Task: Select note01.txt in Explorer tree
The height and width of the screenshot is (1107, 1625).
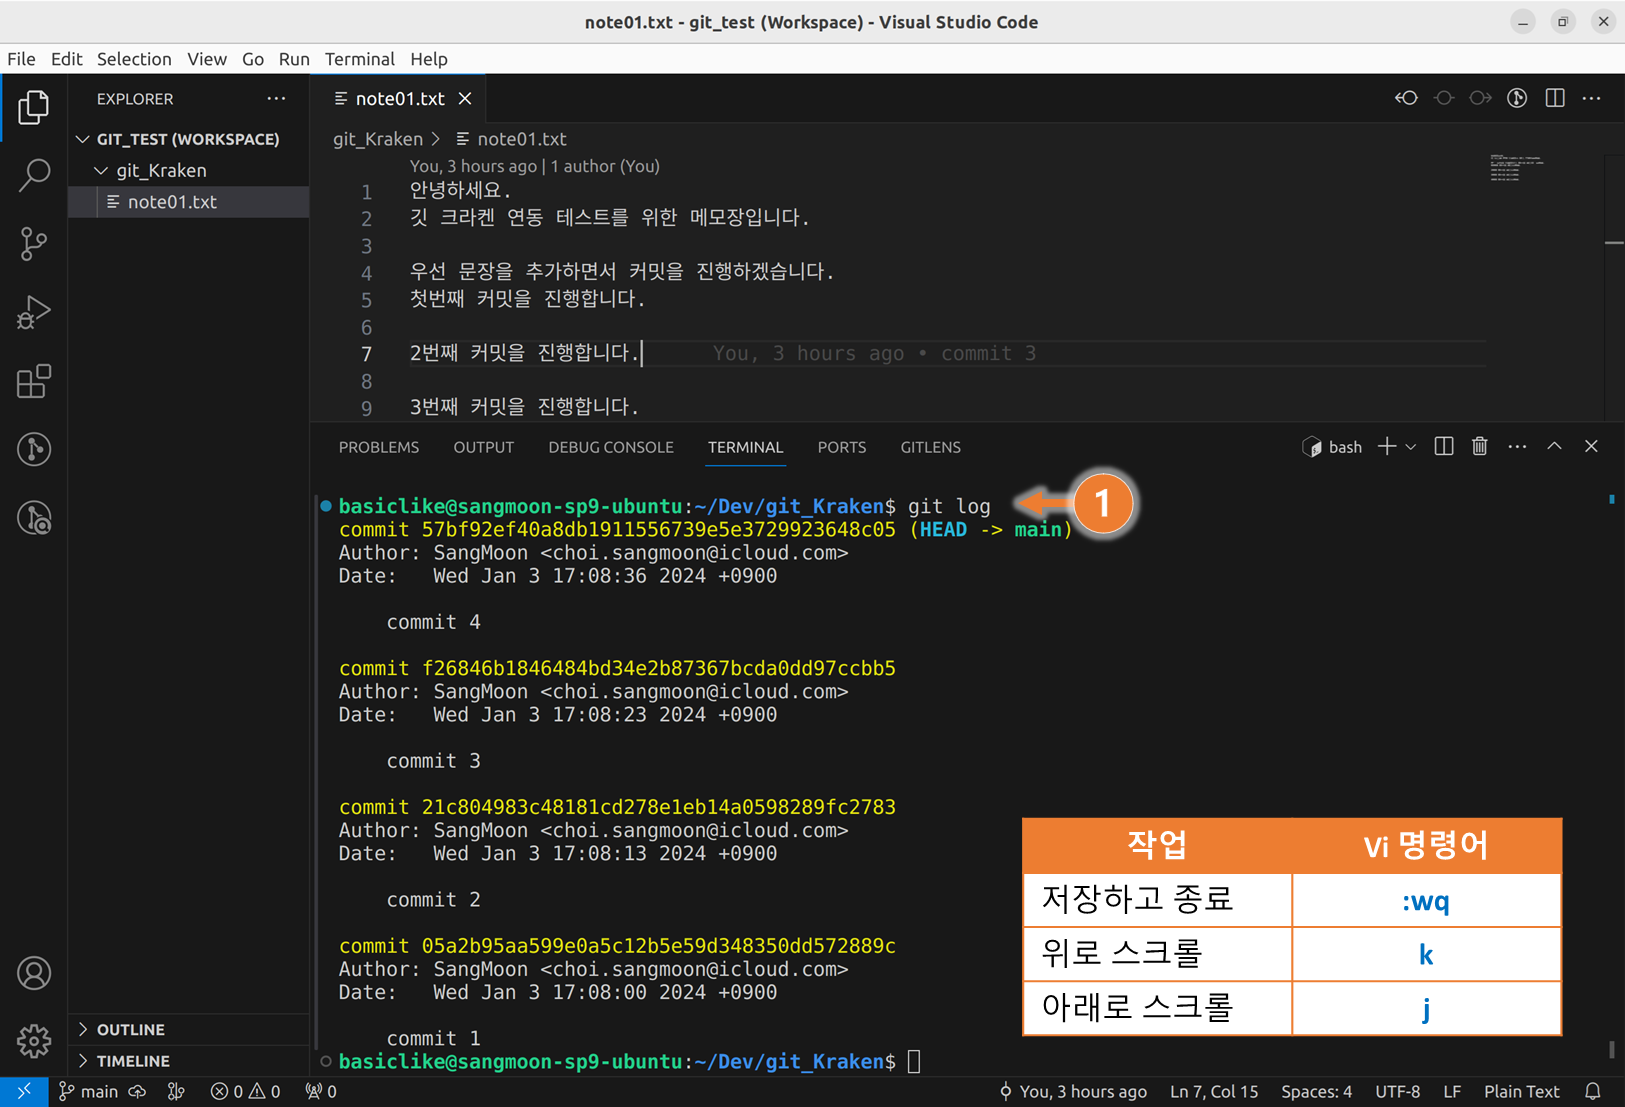Action: (188, 202)
